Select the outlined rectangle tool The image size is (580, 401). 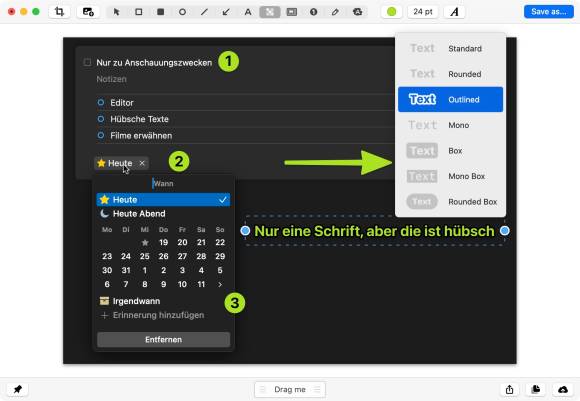point(138,12)
